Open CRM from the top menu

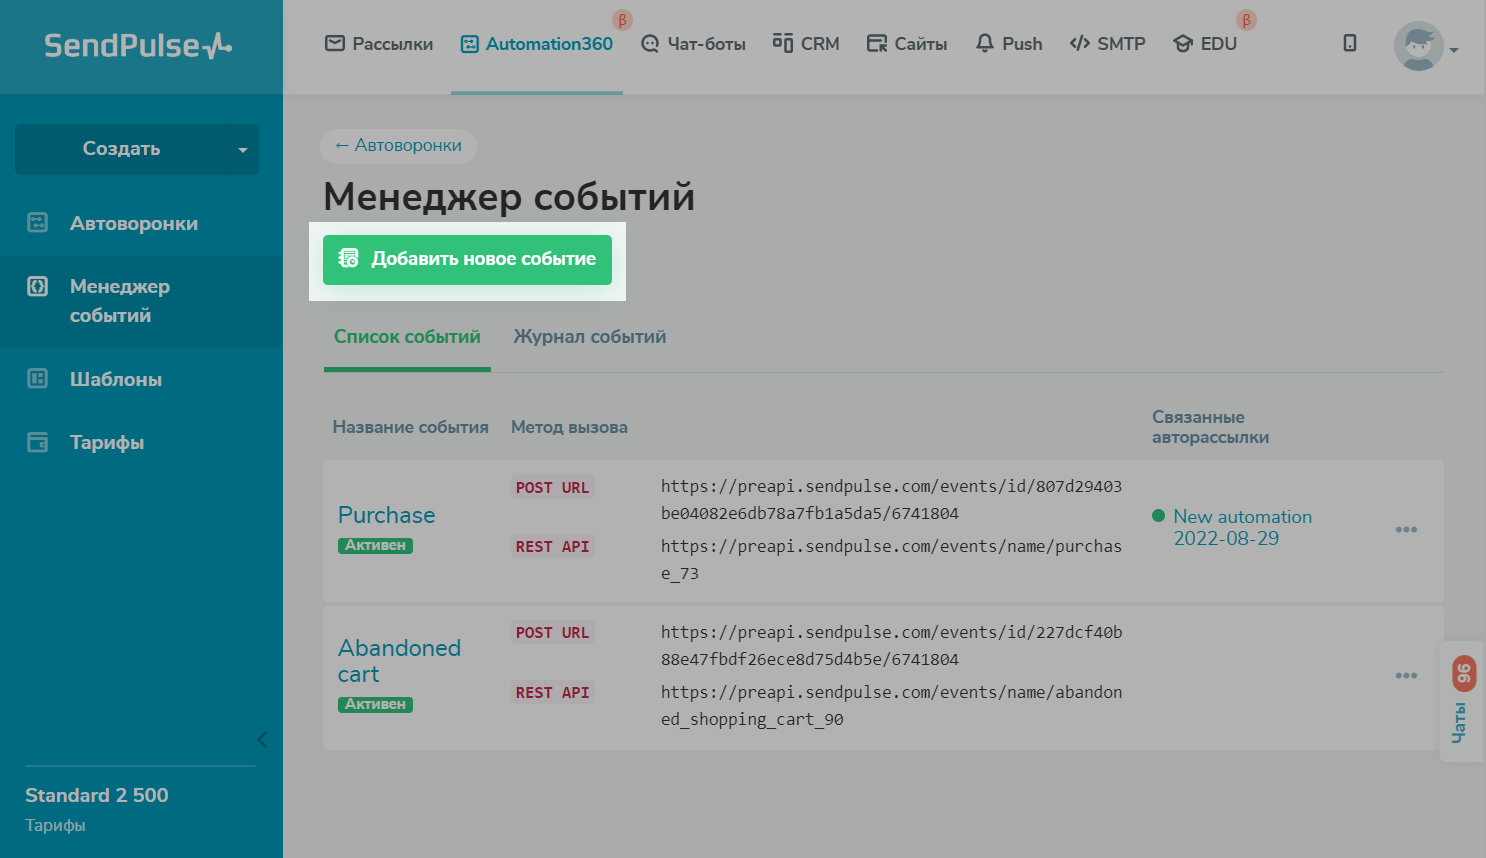coord(806,44)
